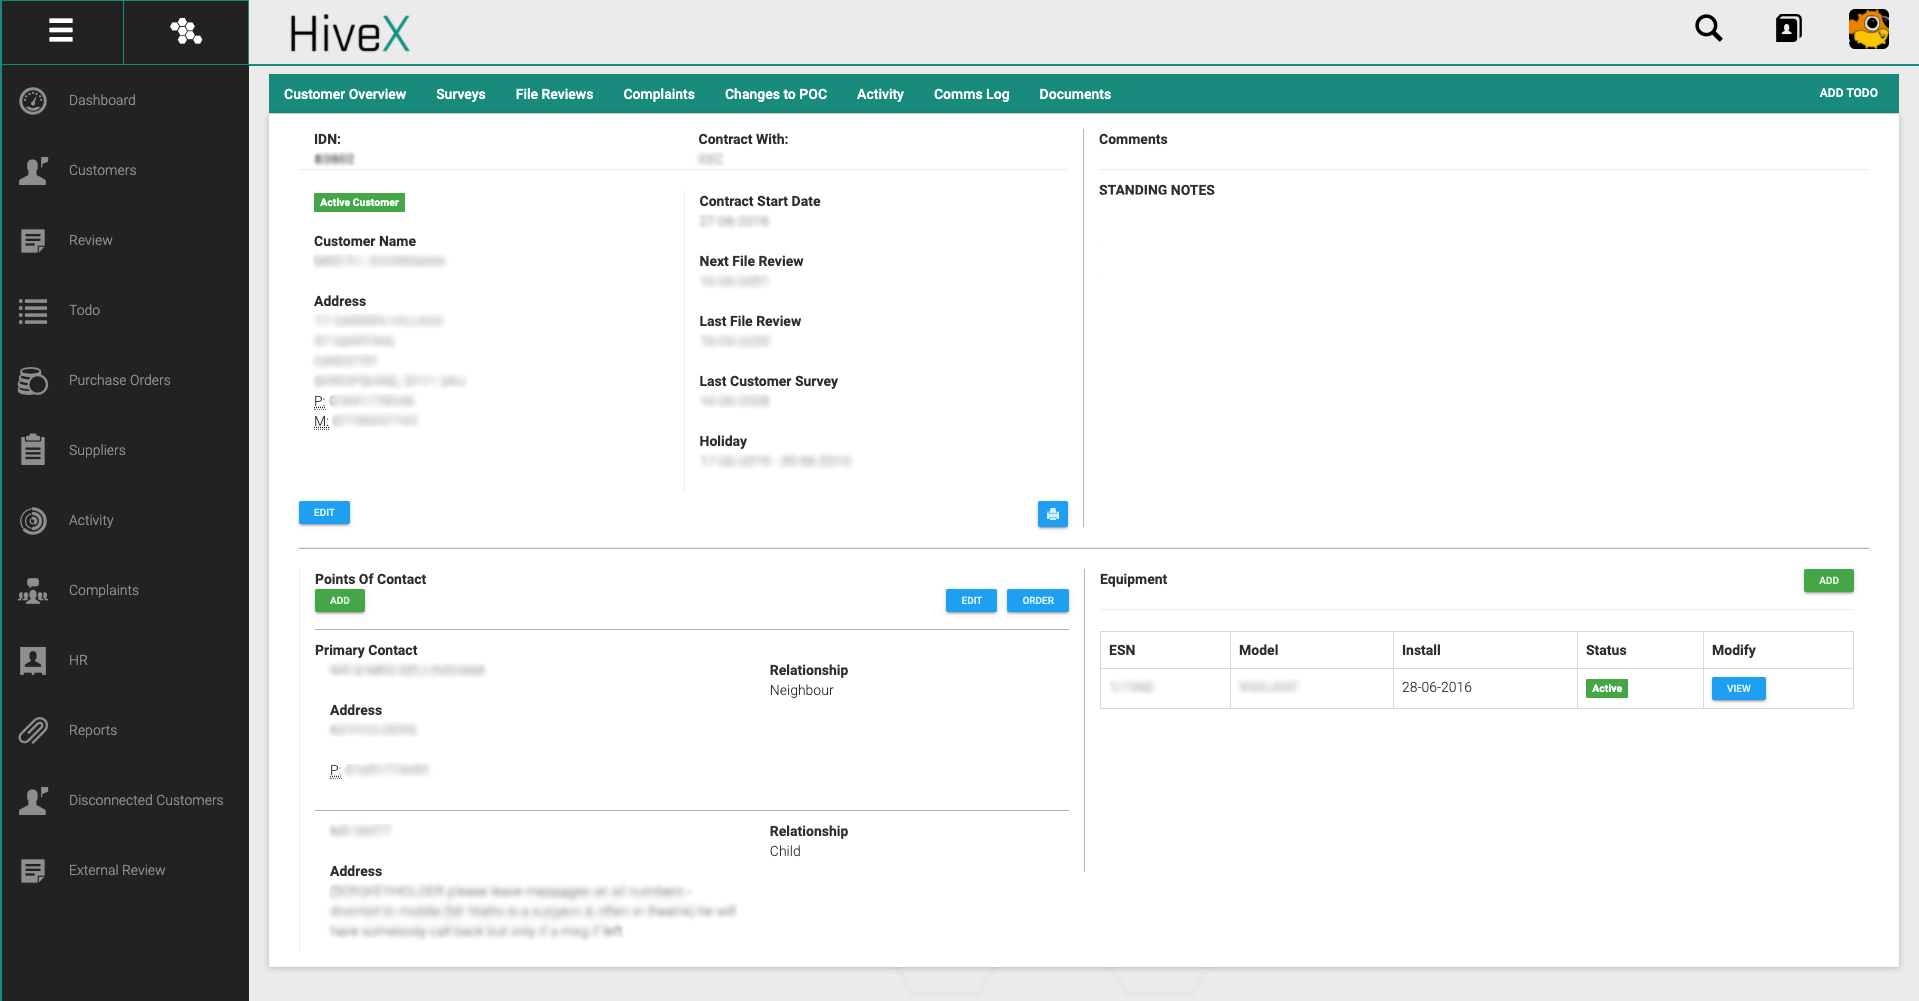Viewport: 1919px width, 1001px height.
Task: Open the hamburger menu icon
Action: coord(61,31)
